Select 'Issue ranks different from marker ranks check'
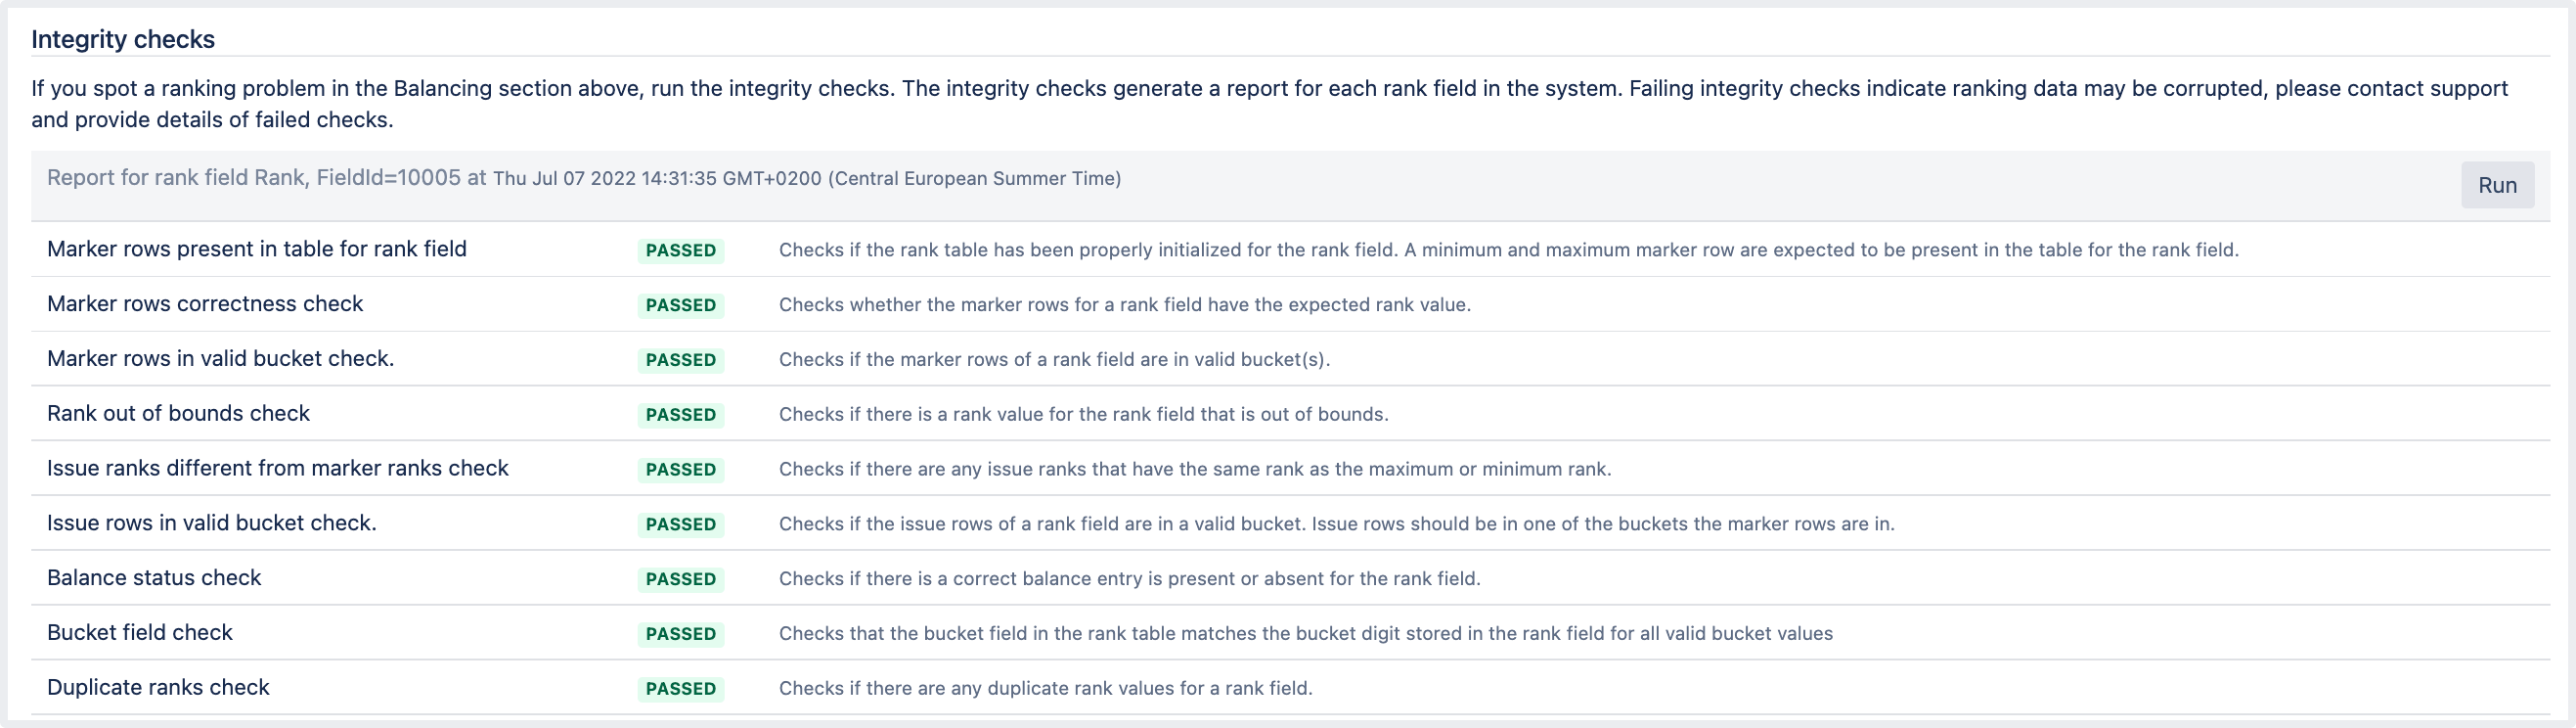The image size is (2576, 728). pyautogui.click(x=277, y=469)
